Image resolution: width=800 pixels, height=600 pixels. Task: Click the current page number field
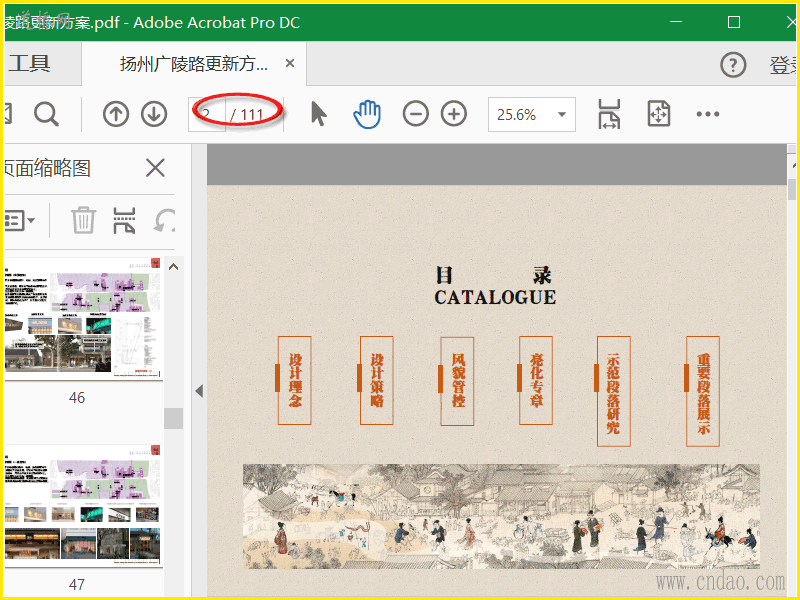pos(207,114)
